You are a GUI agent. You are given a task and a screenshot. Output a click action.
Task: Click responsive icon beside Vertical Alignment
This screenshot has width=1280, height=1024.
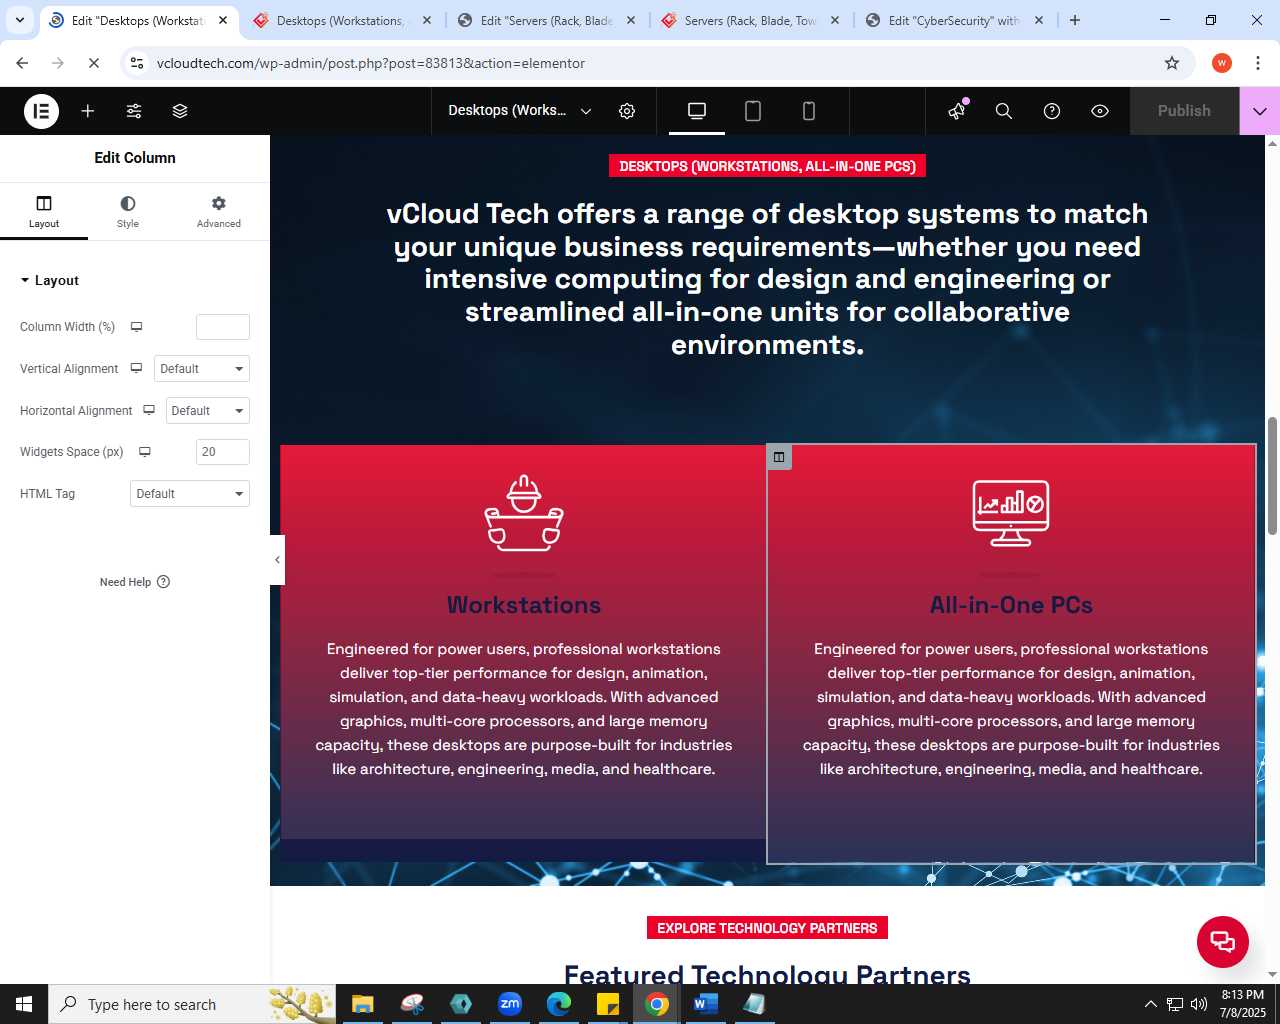coord(136,369)
